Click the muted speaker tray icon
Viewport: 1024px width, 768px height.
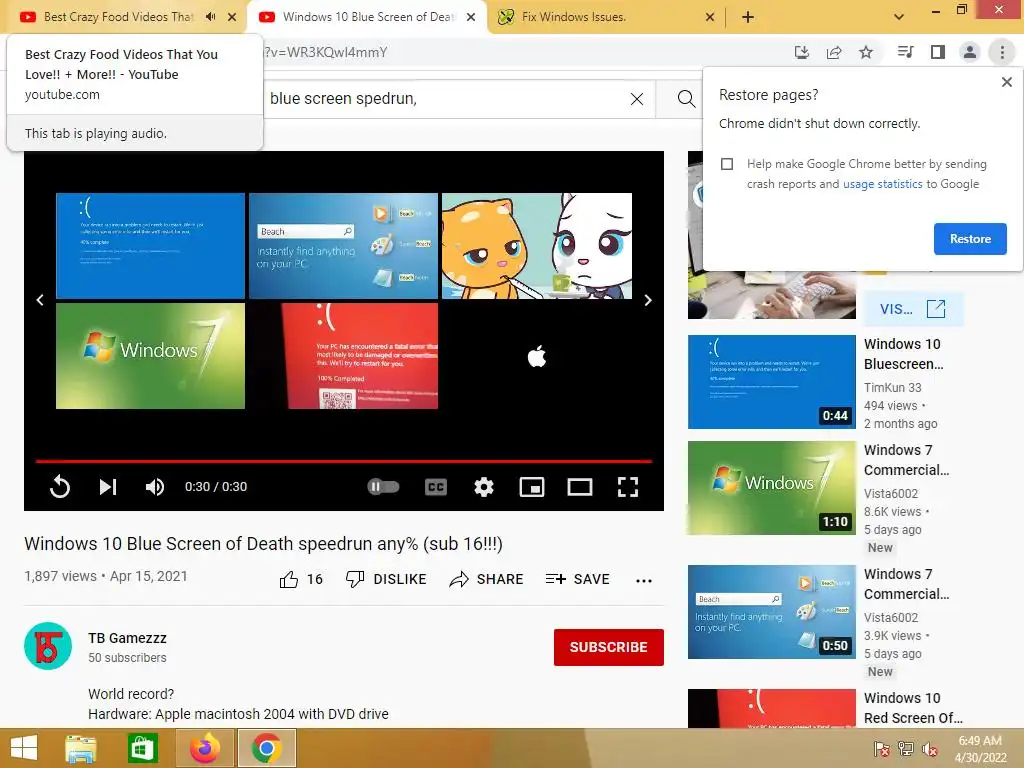pos(930,748)
